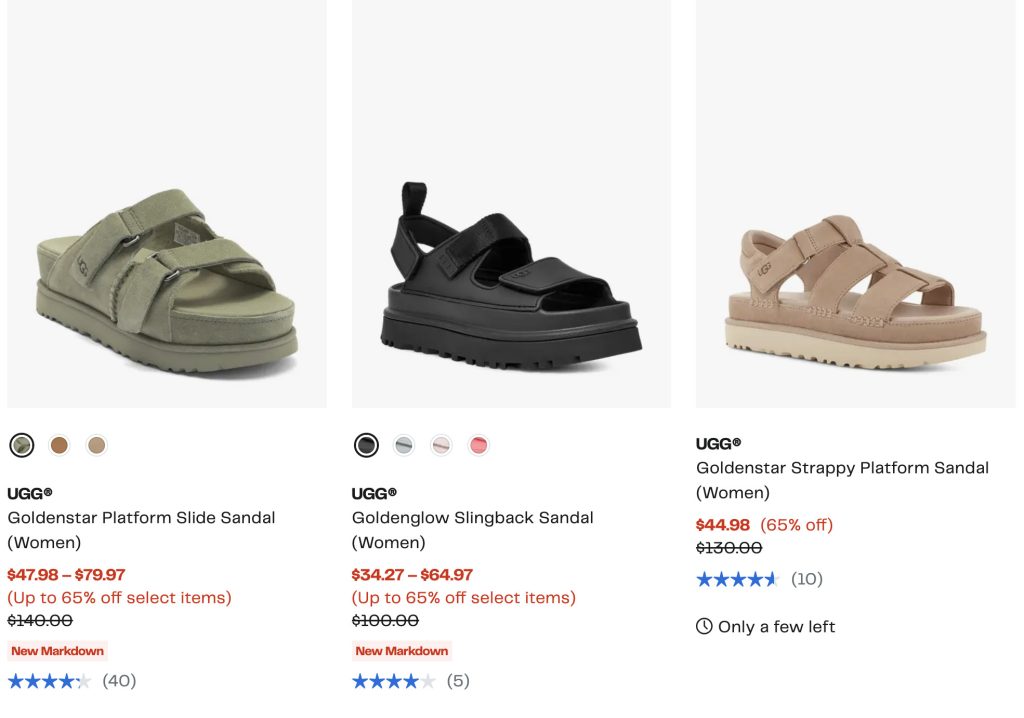Viewport: 1024px width, 718px height.
Task: Click the black slingback sandal image
Action: pos(511,275)
